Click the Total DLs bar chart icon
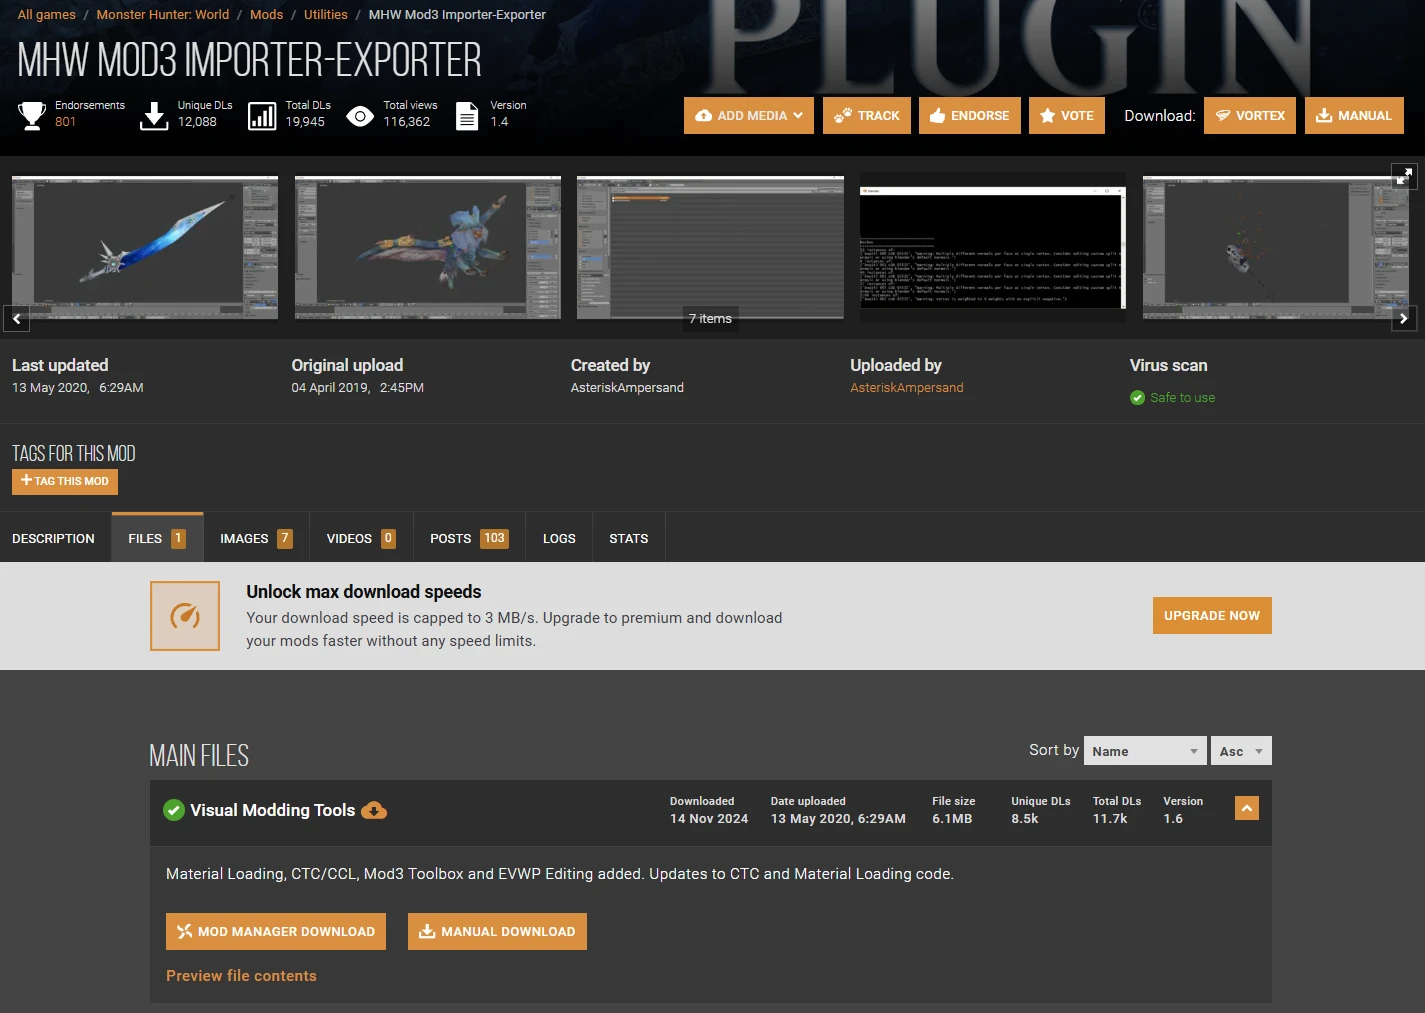The width and height of the screenshot is (1425, 1013). 262,116
